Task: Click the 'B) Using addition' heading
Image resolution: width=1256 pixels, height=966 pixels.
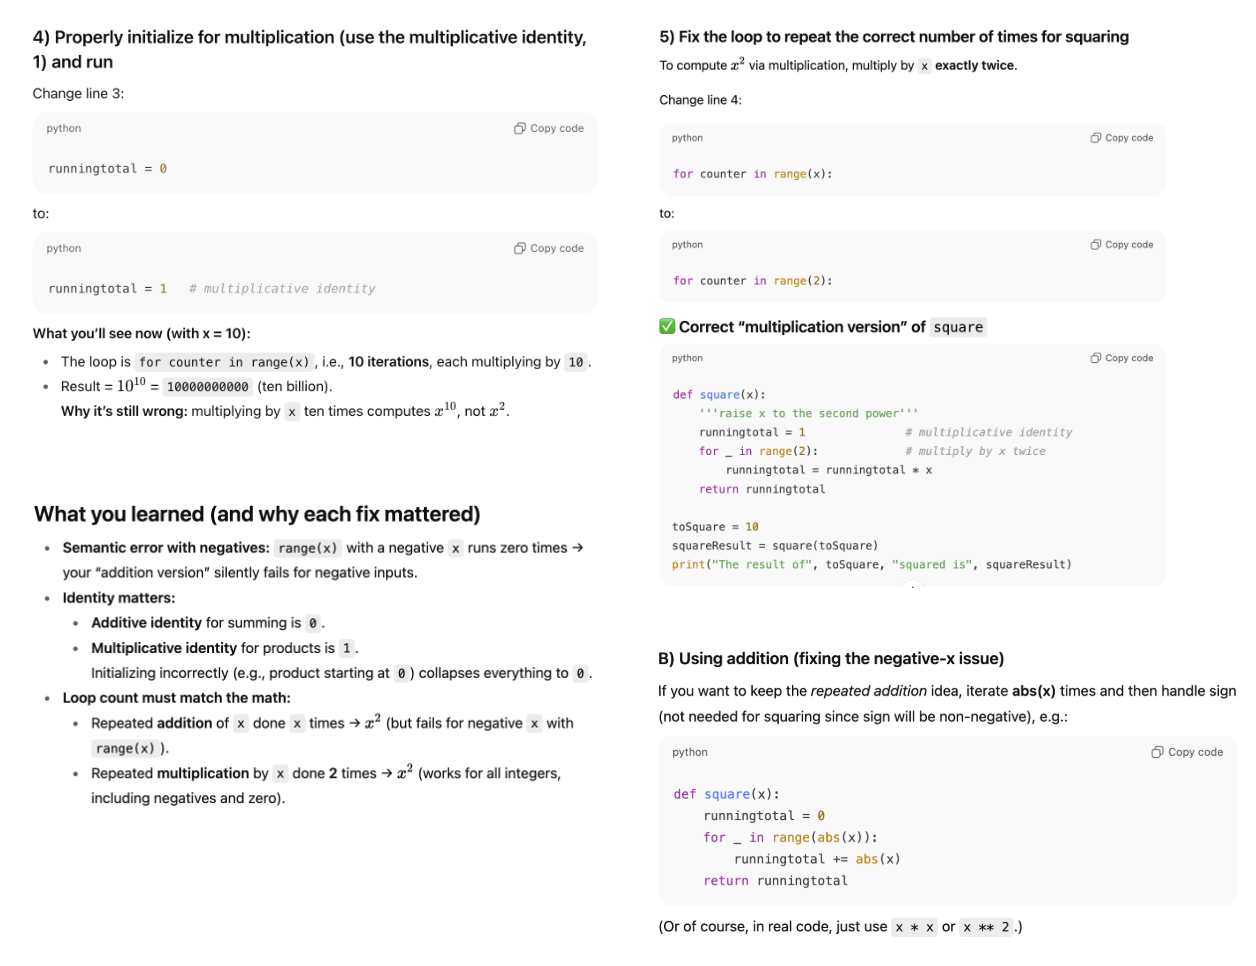Action: coord(831,658)
